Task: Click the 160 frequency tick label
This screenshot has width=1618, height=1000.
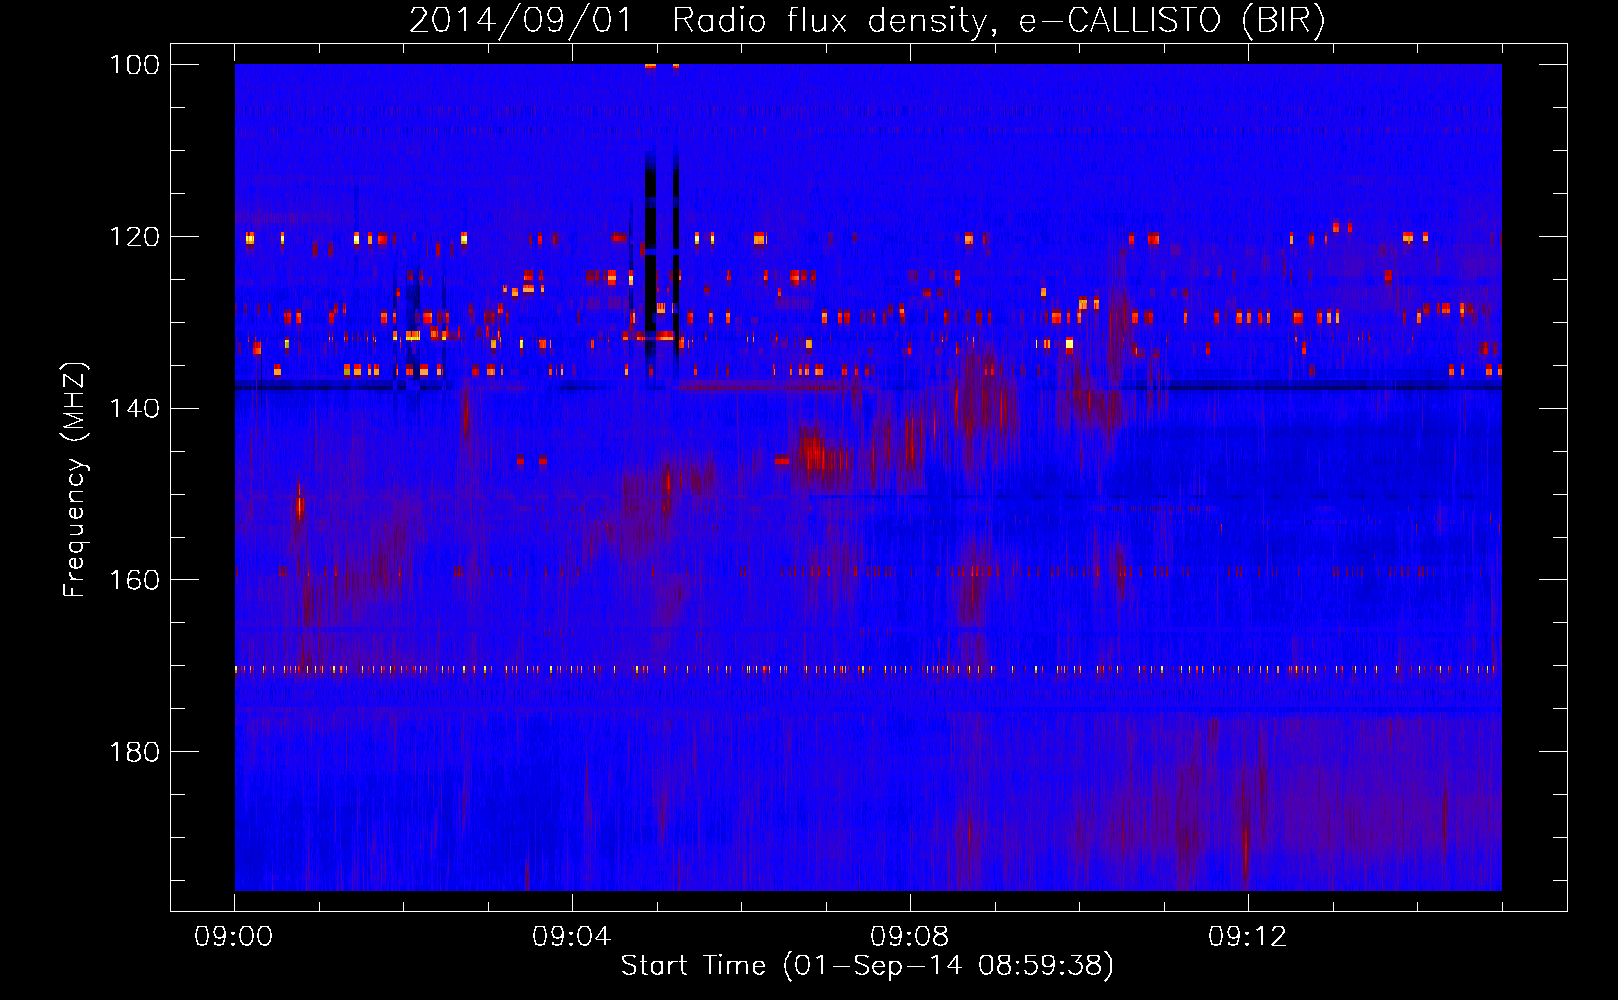Action: 134,580
